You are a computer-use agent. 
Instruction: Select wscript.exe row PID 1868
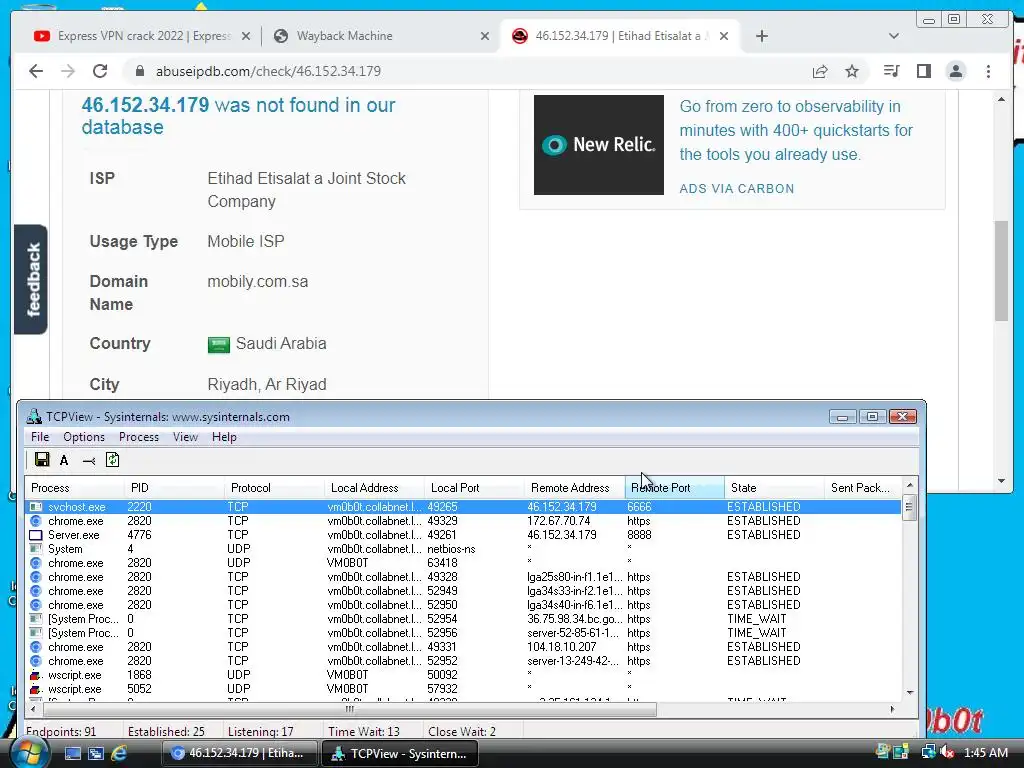pyautogui.click(x=463, y=675)
